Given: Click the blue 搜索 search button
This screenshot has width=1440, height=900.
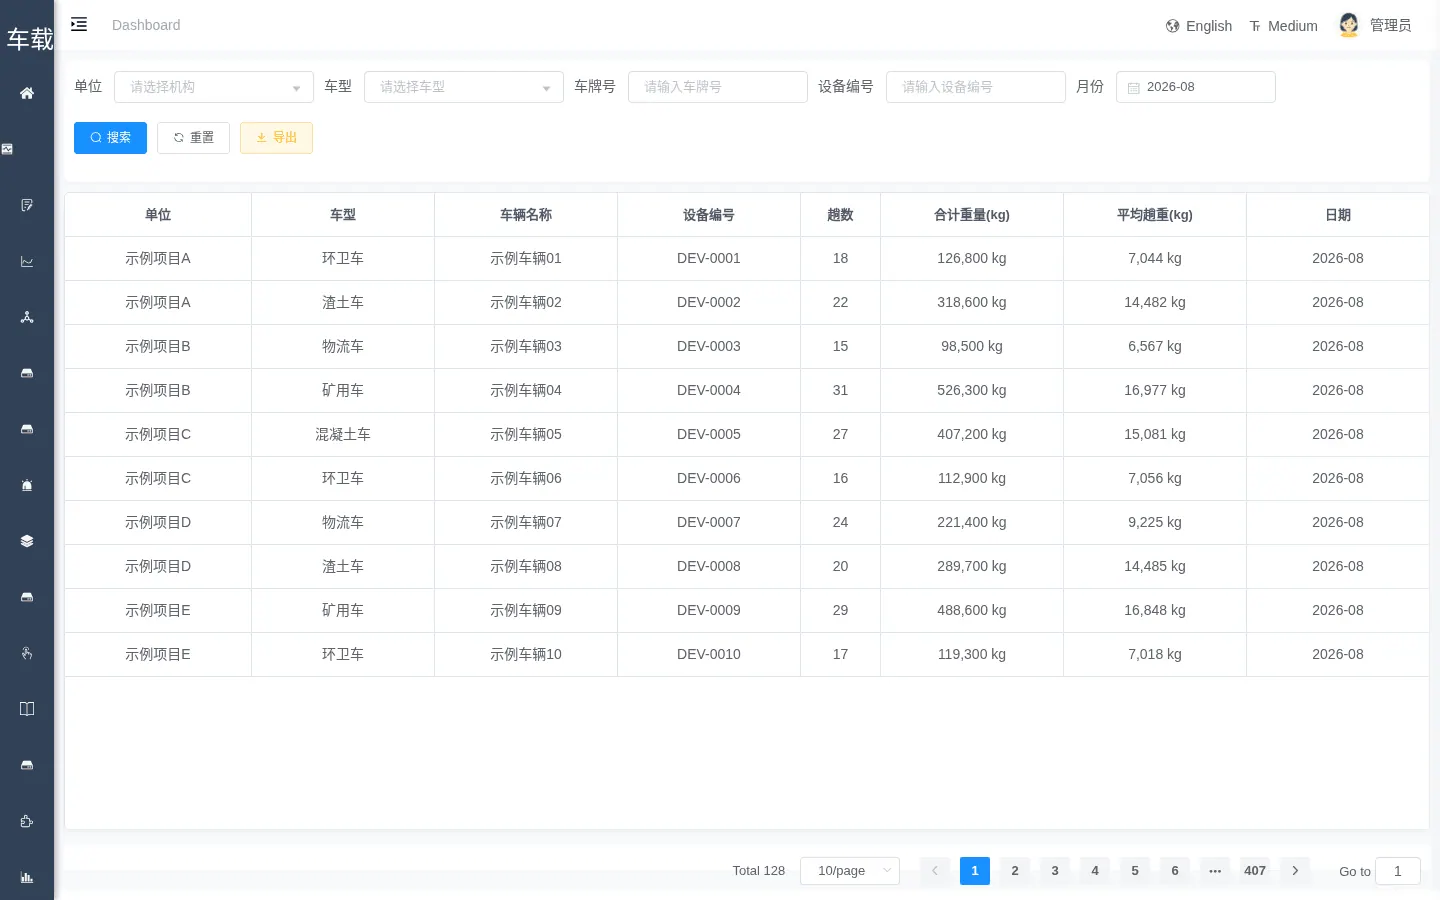Looking at the screenshot, I should [110, 138].
